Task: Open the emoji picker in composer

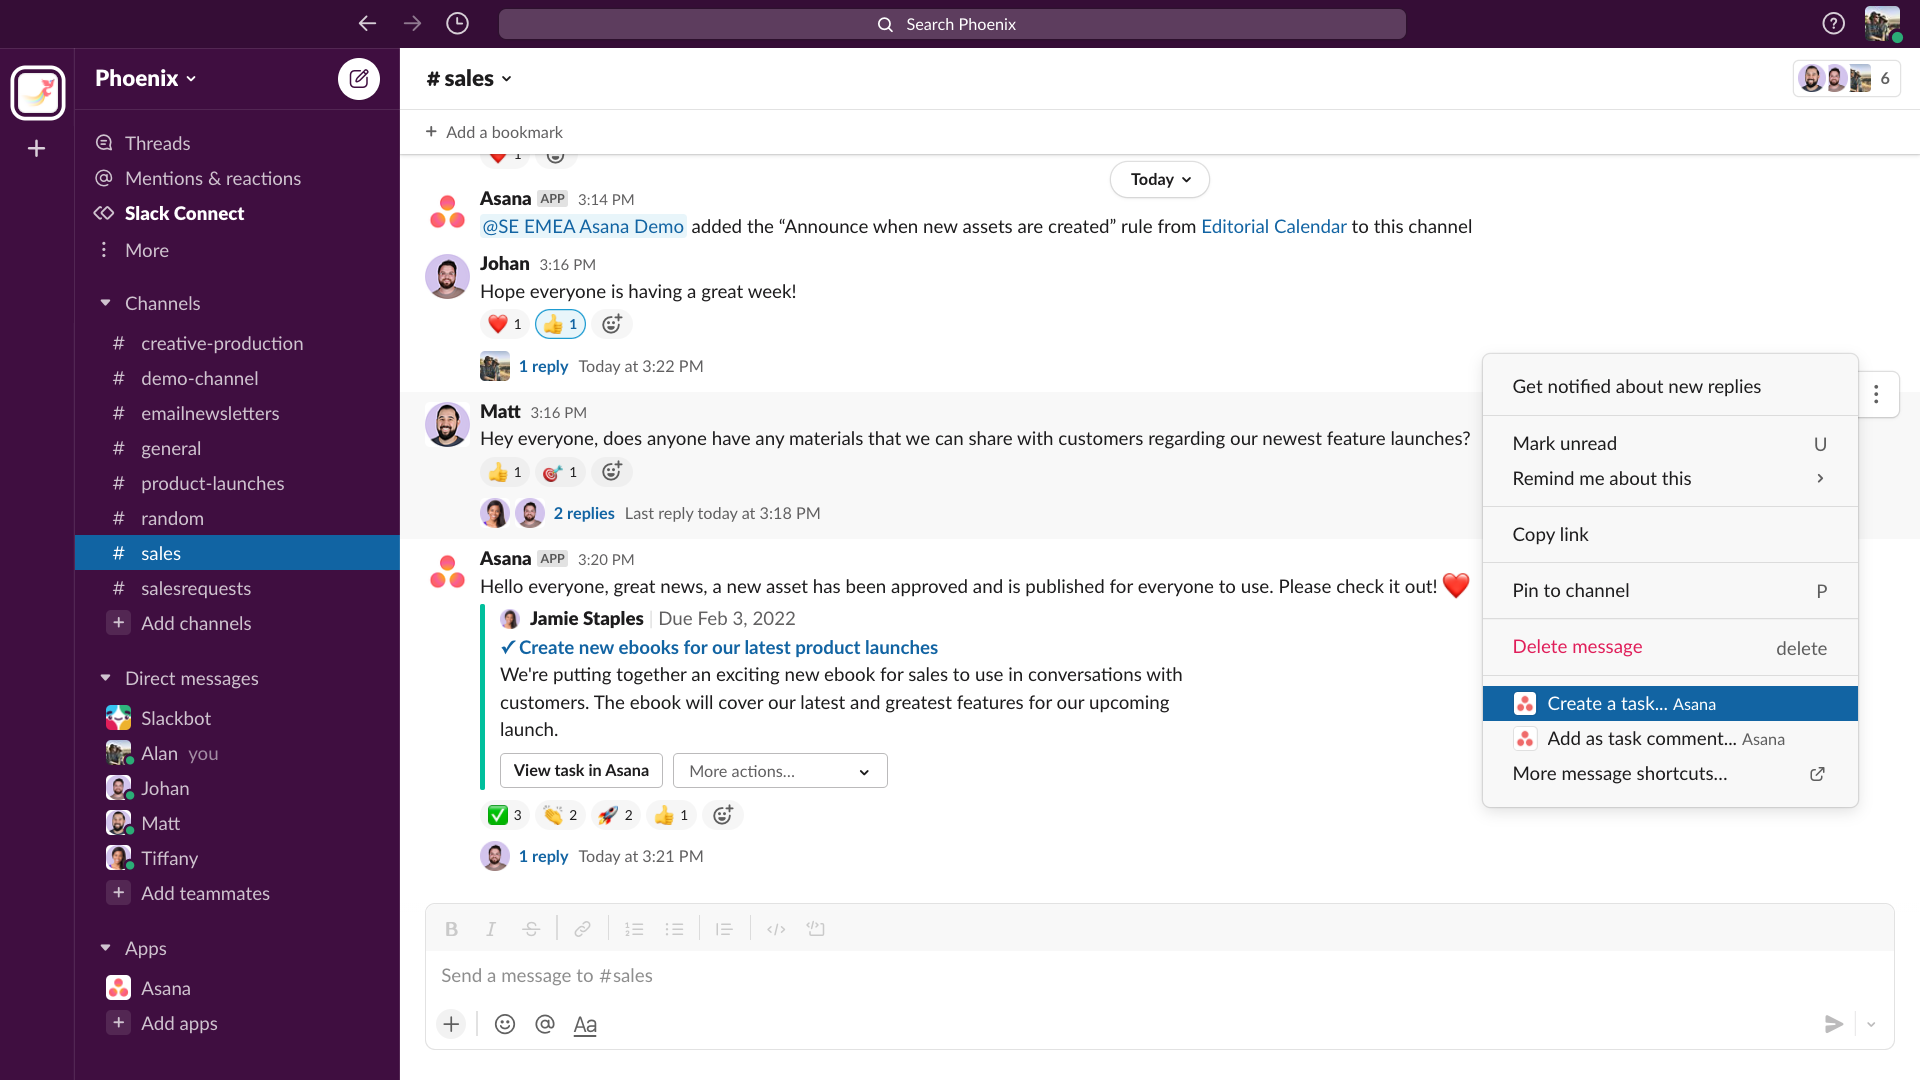Action: 505,1024
